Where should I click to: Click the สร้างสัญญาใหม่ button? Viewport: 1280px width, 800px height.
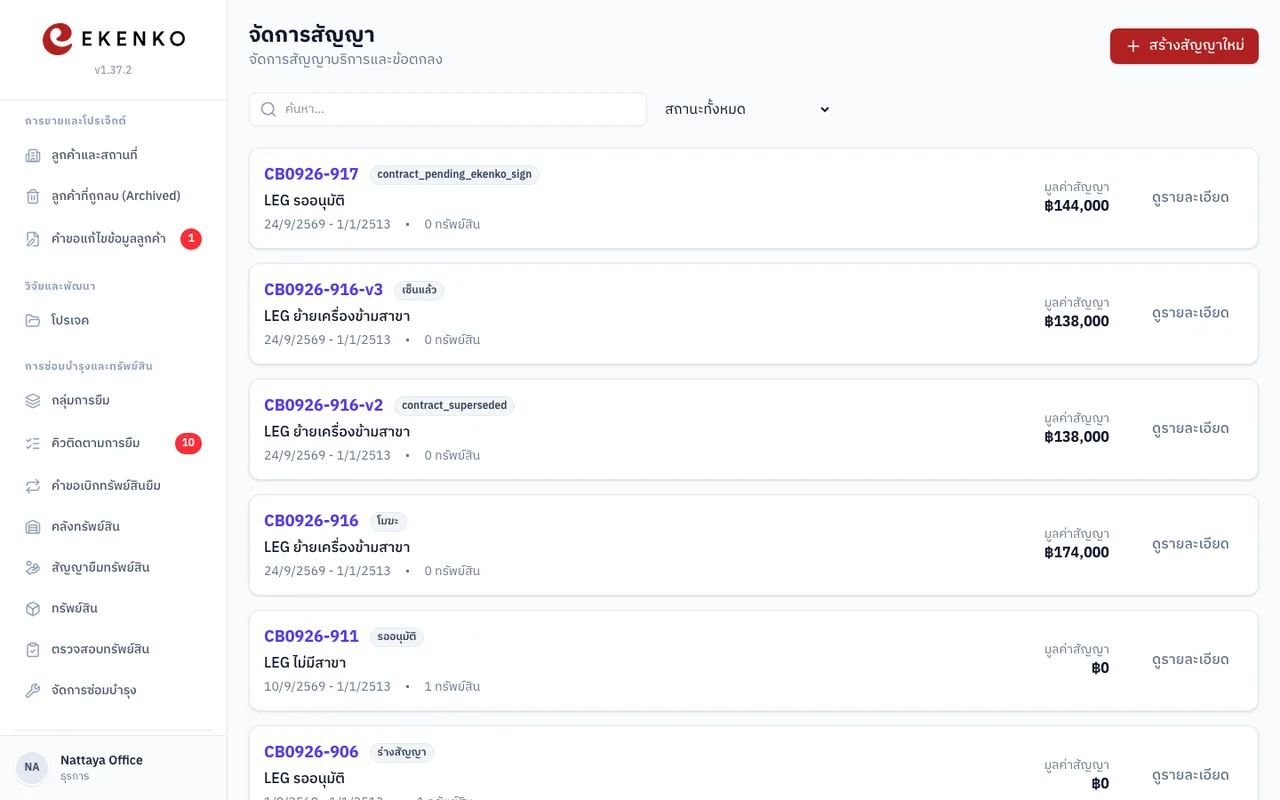point(1184,46)
